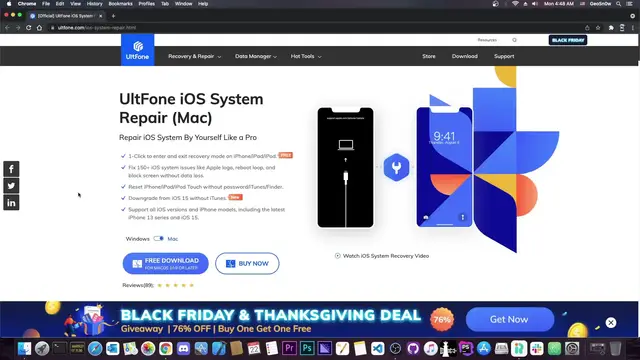Screen dimensions: 640x360
Task: Expand the Data Manager menu
Action: [256, 56]
